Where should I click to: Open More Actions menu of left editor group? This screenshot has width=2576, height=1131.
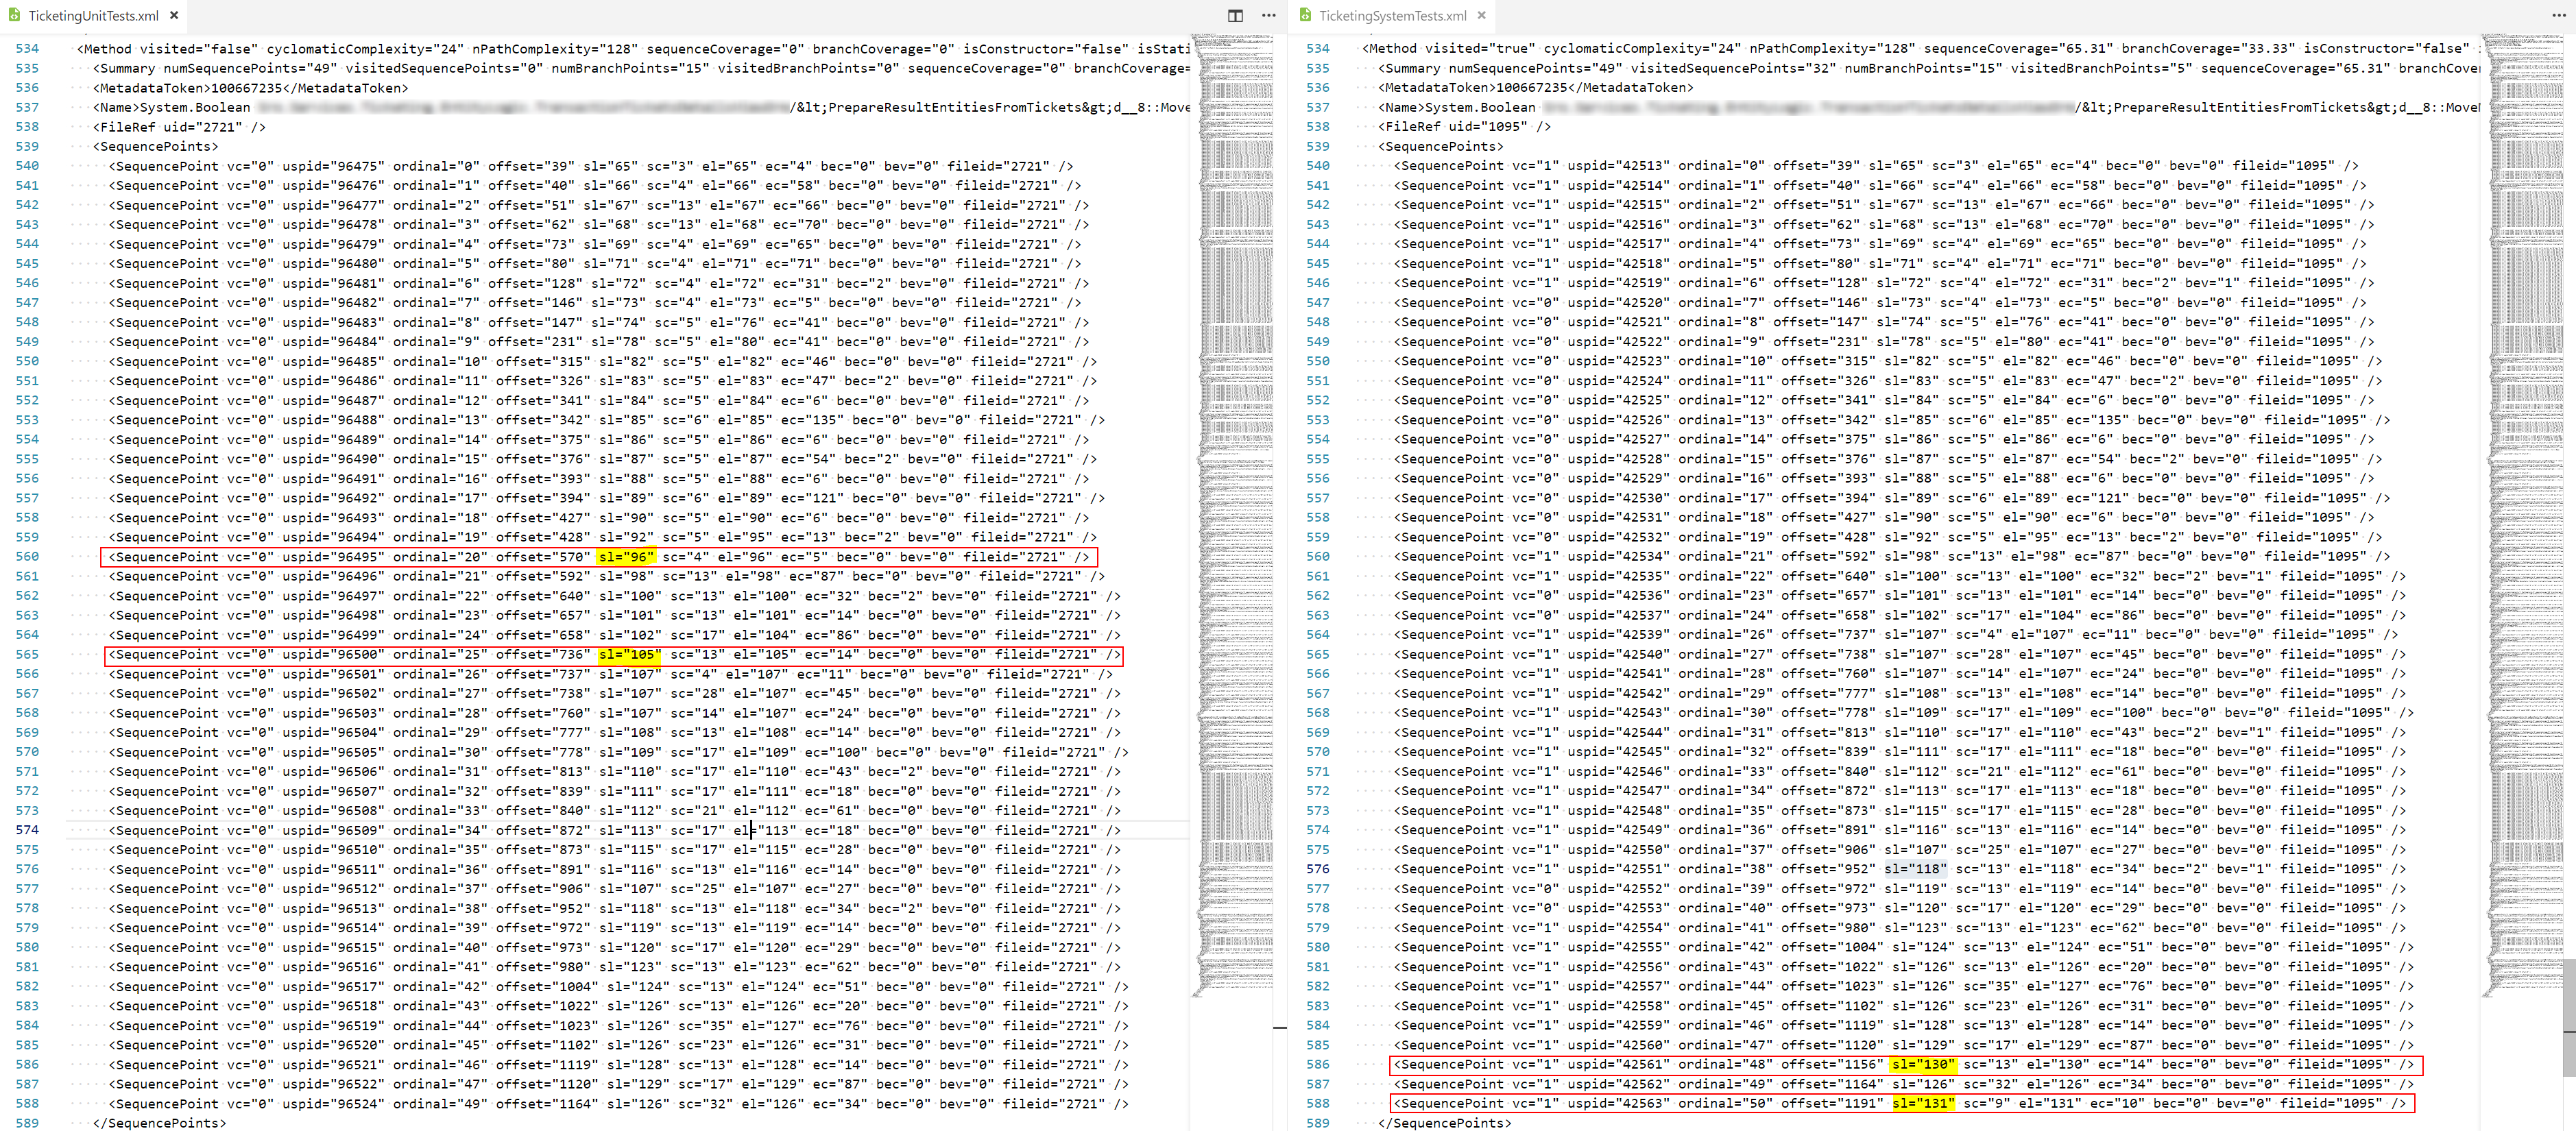tap(1268, 15)
